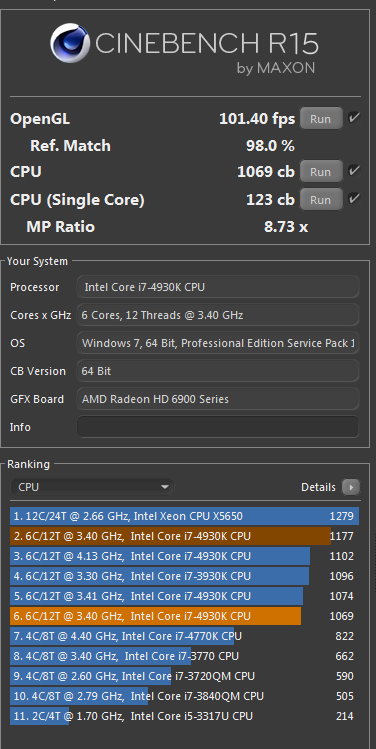Toggle the CPU test checkbox
The width and height of the screenshot is (376, 749).
tap(354, 171)
